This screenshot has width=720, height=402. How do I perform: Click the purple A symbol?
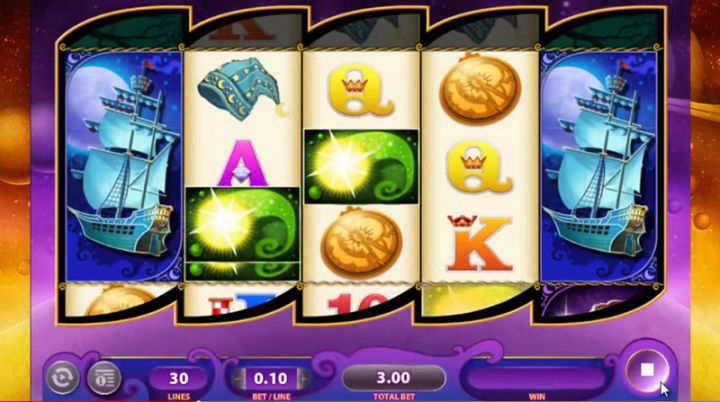(x=242, y=163)
